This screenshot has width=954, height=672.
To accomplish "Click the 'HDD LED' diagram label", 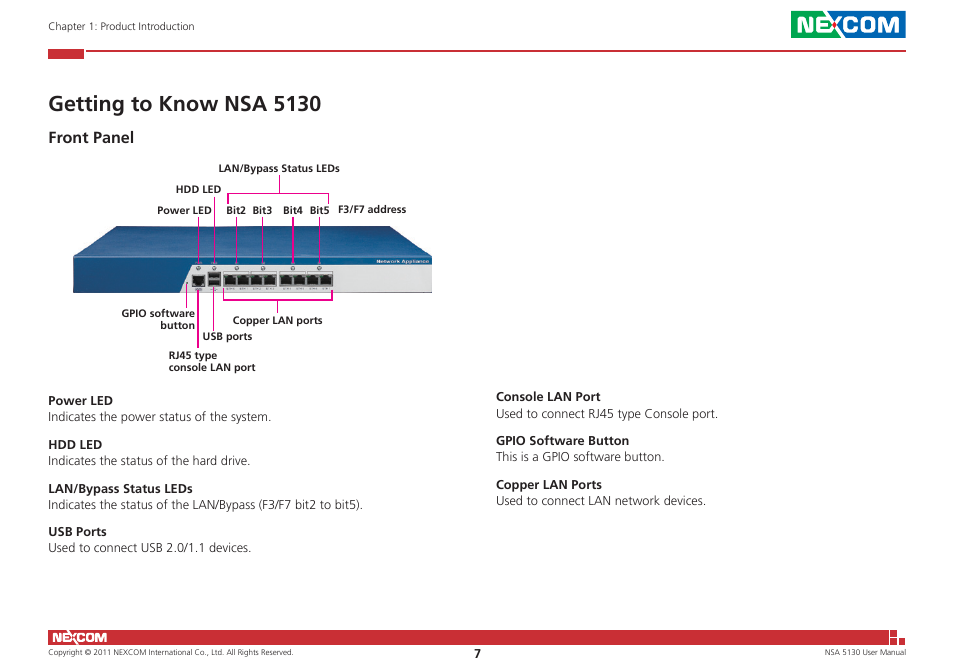I will point(198,189).
